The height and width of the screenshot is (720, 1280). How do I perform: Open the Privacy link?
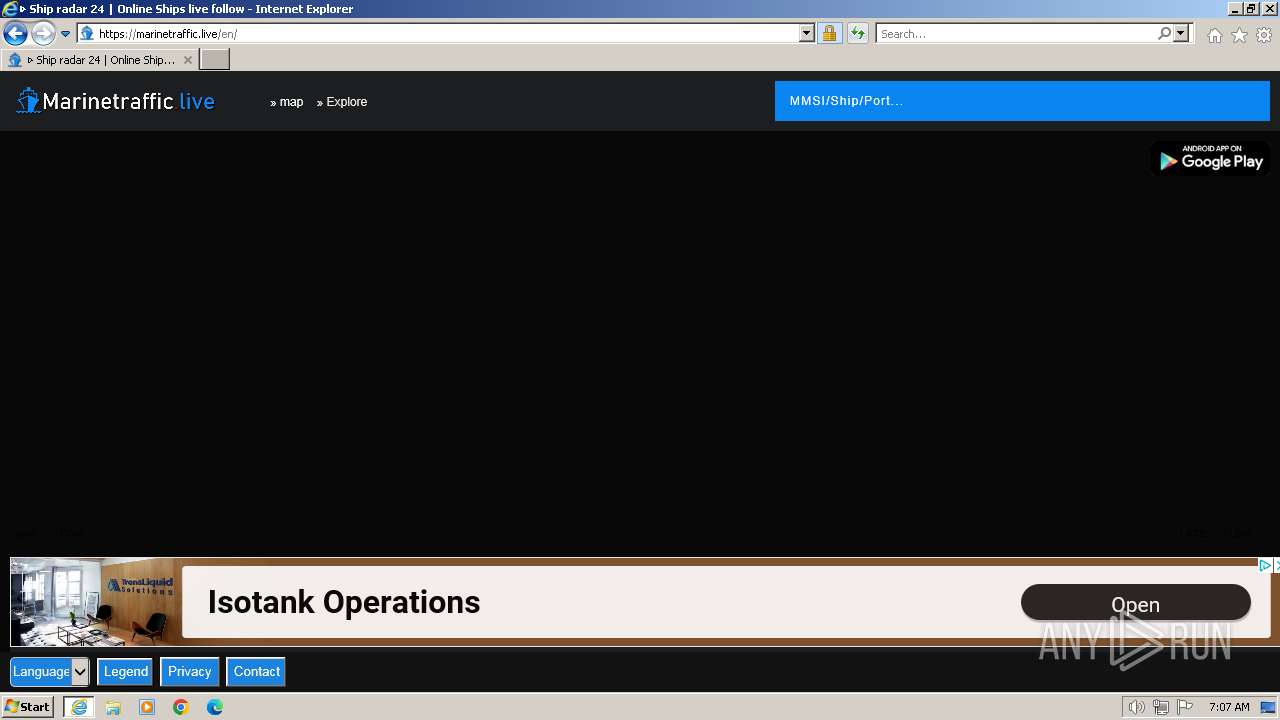(x=190, y=672)
